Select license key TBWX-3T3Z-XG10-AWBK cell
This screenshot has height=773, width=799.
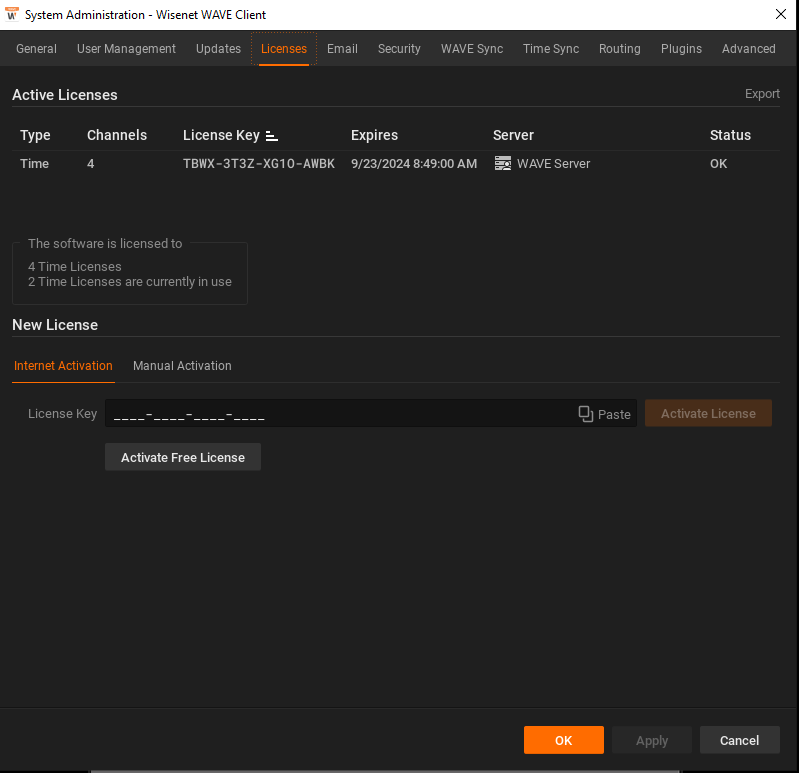(x=259, y=164)
